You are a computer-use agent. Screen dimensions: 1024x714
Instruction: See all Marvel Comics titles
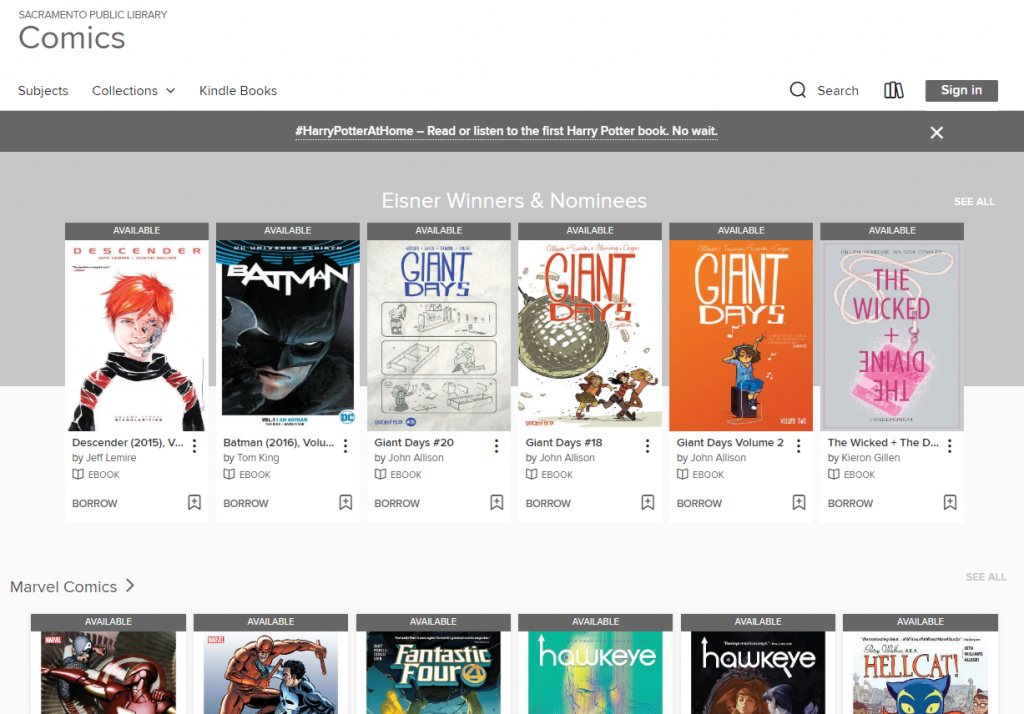[x=986, y=577]
